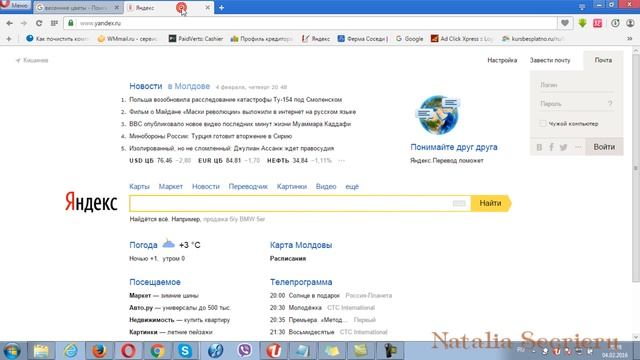Screen dimensions: 640x360
Task: Click the Логин input field
Action: tap(576, 85)
